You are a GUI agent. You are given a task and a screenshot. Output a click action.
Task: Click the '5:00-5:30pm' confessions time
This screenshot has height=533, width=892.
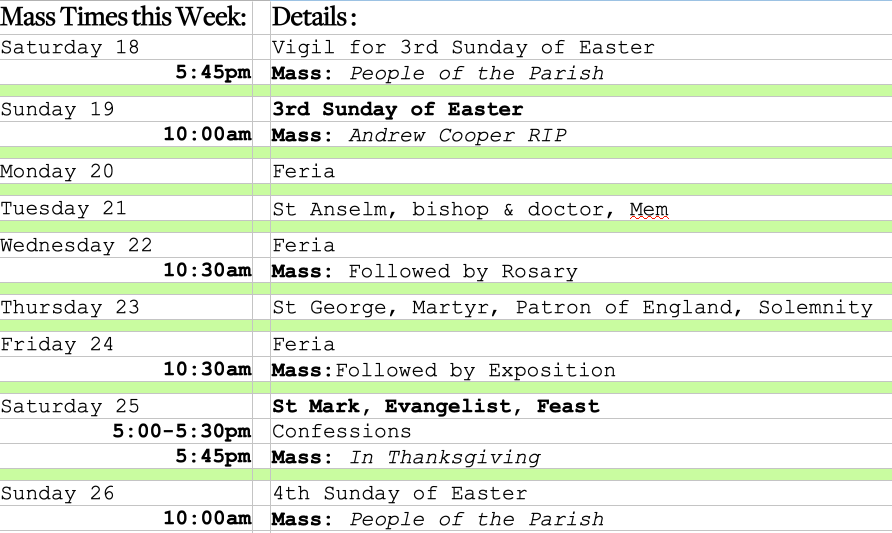click(181, 431)
